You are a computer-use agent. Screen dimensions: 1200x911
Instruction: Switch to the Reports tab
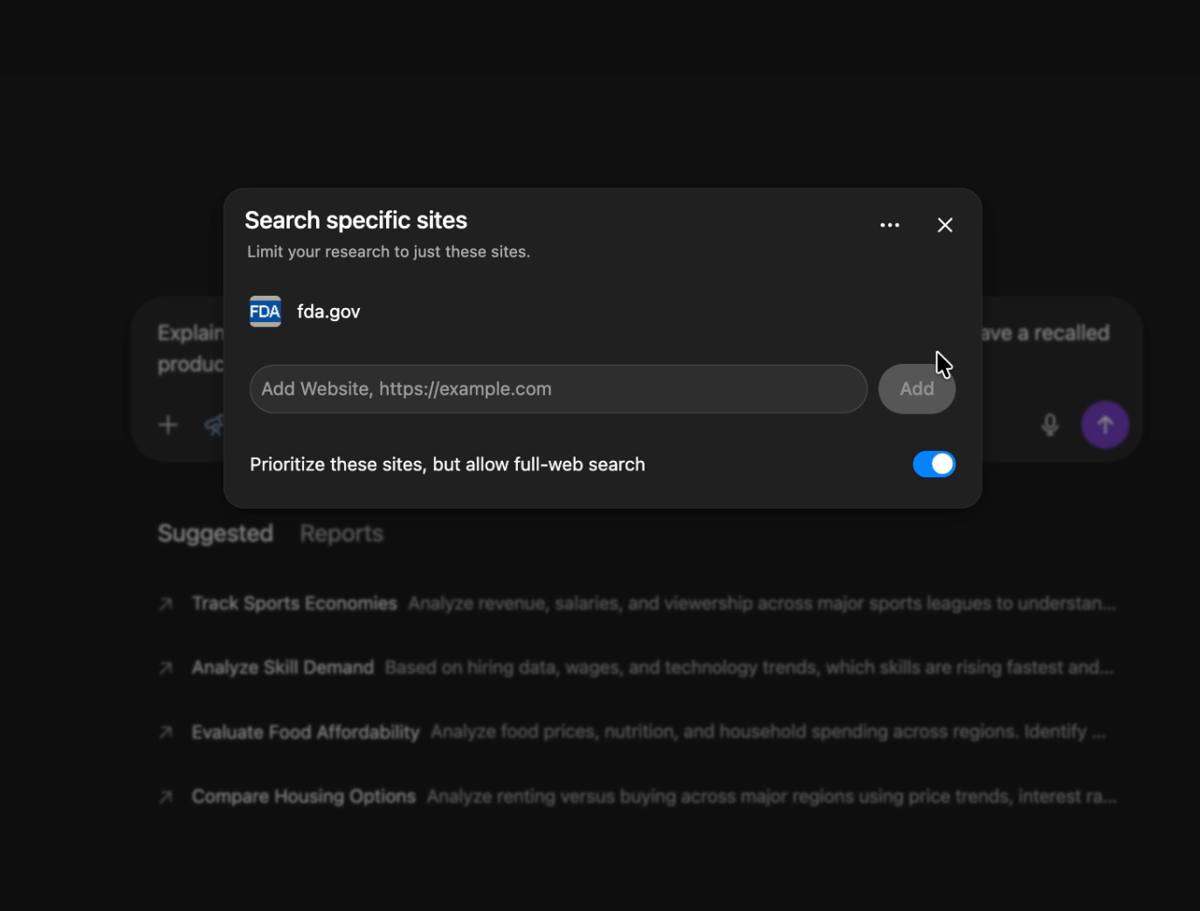341,533
